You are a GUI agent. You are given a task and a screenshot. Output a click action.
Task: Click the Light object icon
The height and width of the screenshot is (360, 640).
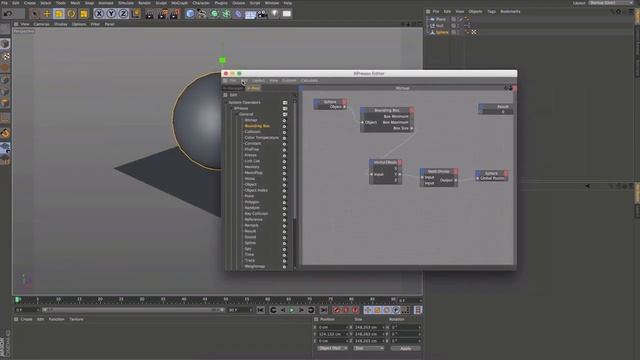click(x=275, y=14)
